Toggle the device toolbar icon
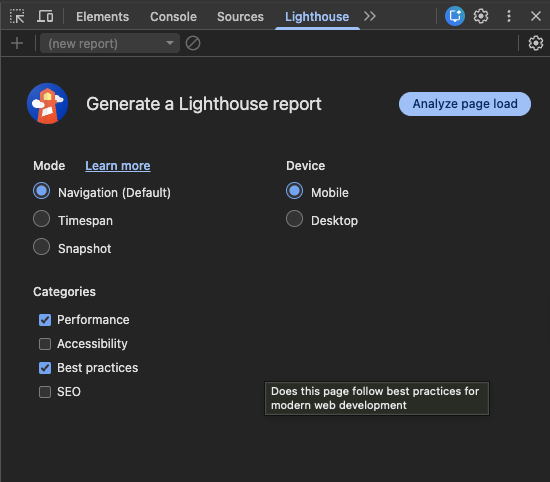 (x=45, y=16)
